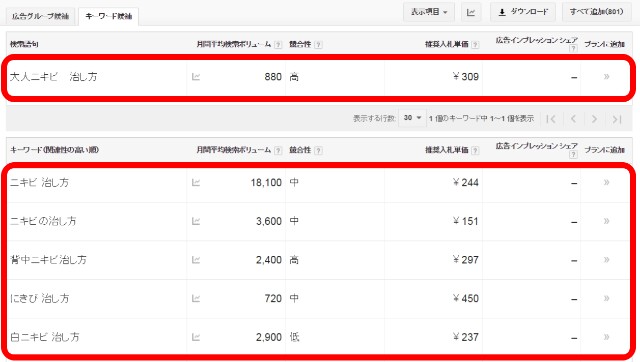Open help for 推奨入札単価 in top table
The image size is (640, 362).
(475, 44)
